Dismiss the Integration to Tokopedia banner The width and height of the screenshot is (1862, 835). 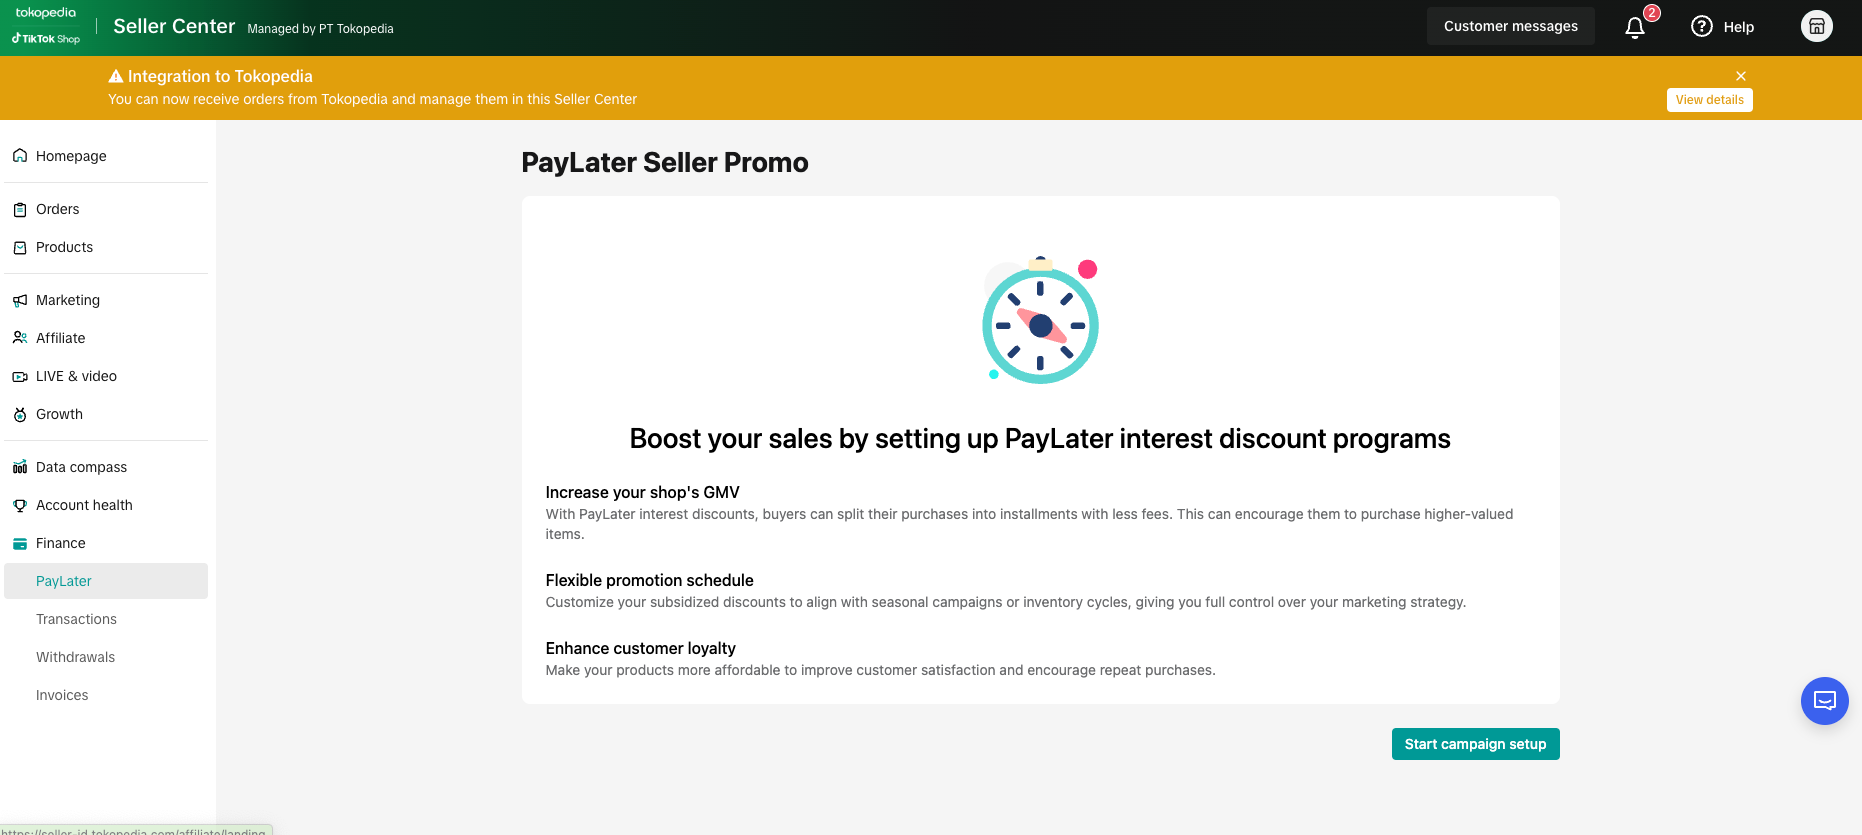pos(1741,76)
